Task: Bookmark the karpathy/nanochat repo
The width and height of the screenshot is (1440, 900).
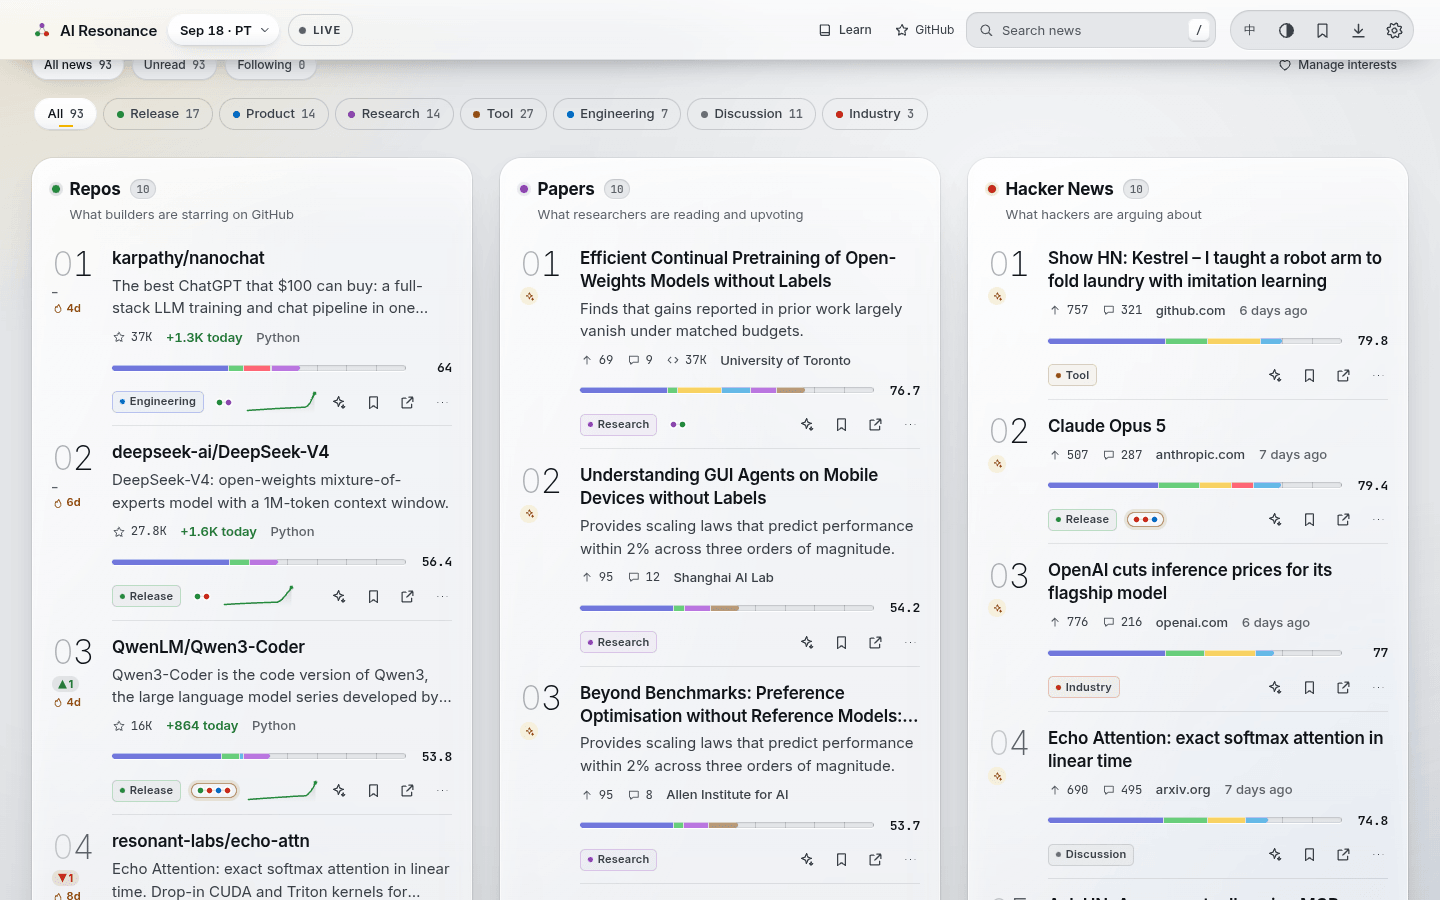Action: pyautogui.click(x=373, y=402)
